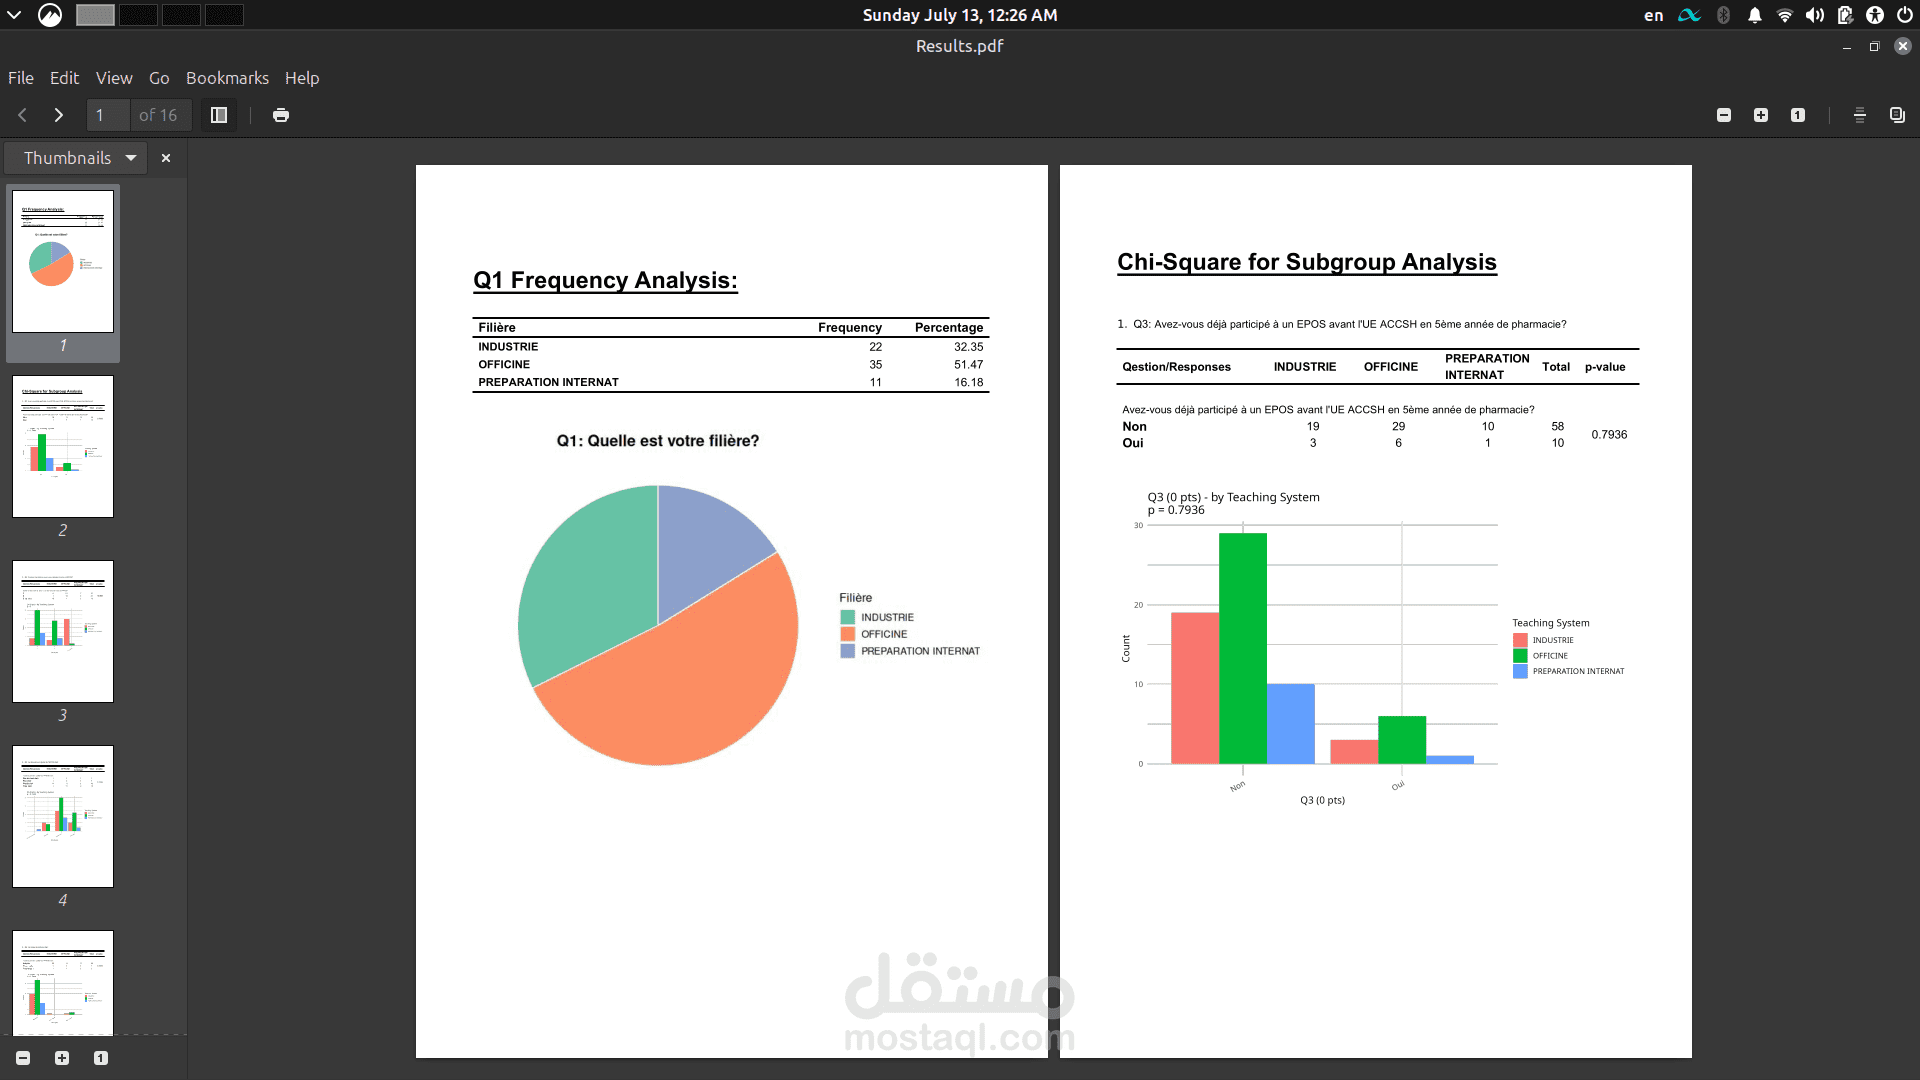Zoom in using toolbar plus icon

tap(1761, 115)
